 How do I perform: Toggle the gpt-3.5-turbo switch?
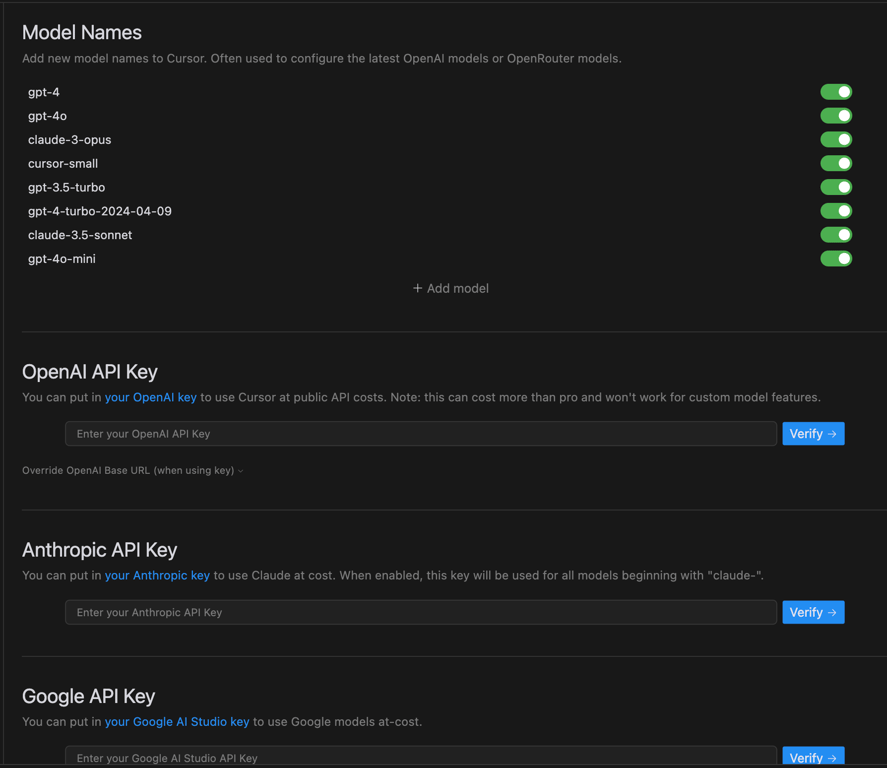click(x=836, y=187)
